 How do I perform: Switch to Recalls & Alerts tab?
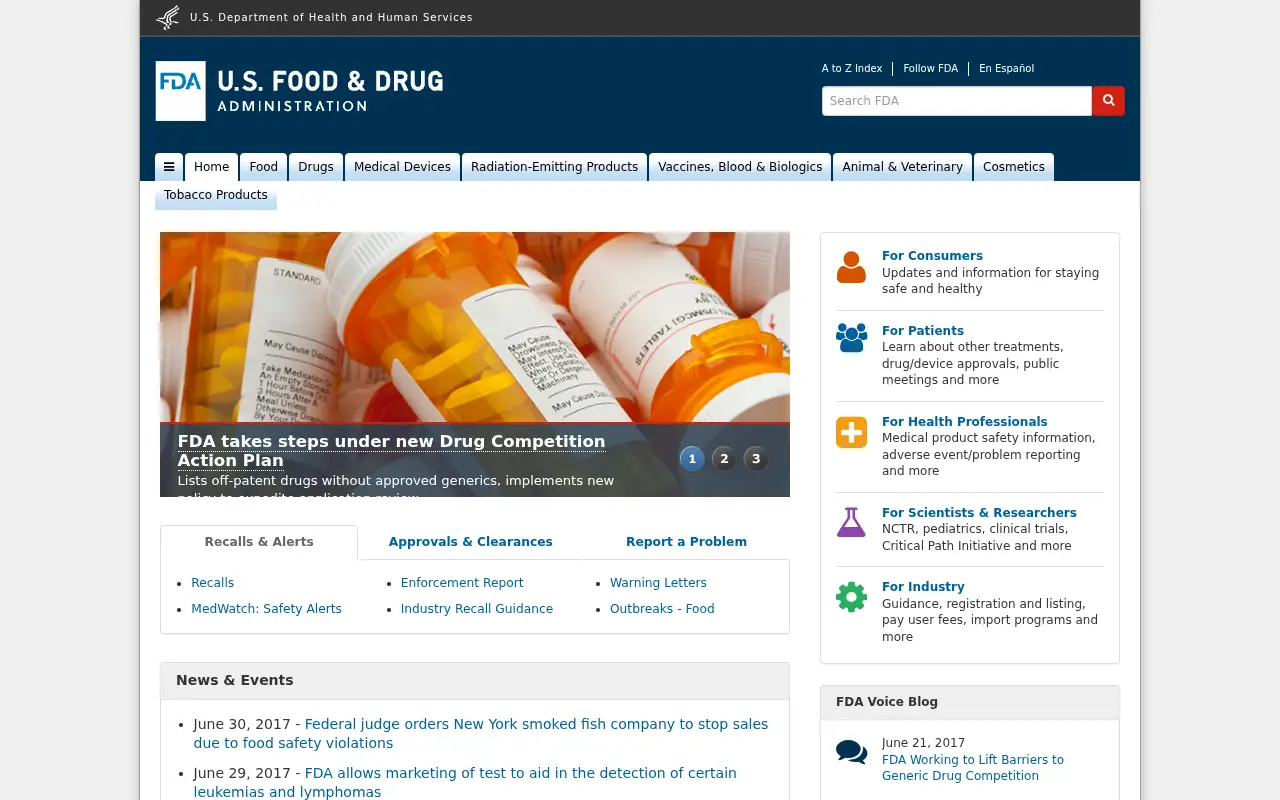click(x=259, y=542)
